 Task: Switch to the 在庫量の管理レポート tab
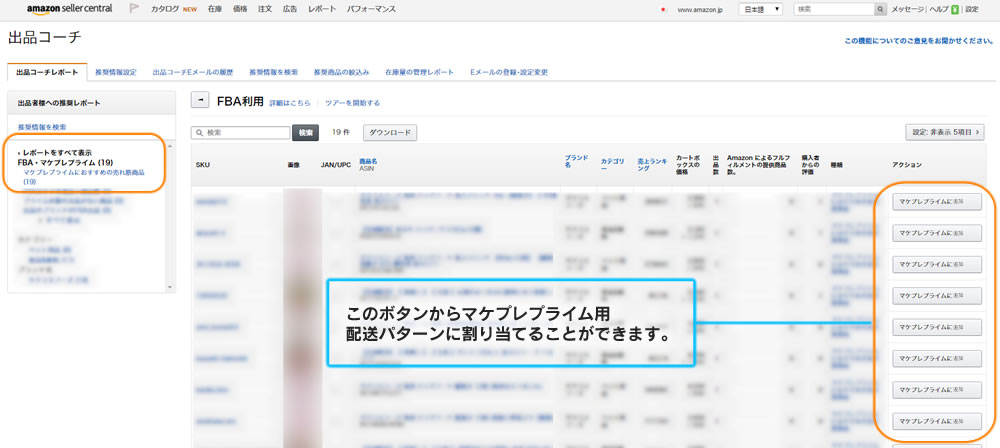[419, 72]
